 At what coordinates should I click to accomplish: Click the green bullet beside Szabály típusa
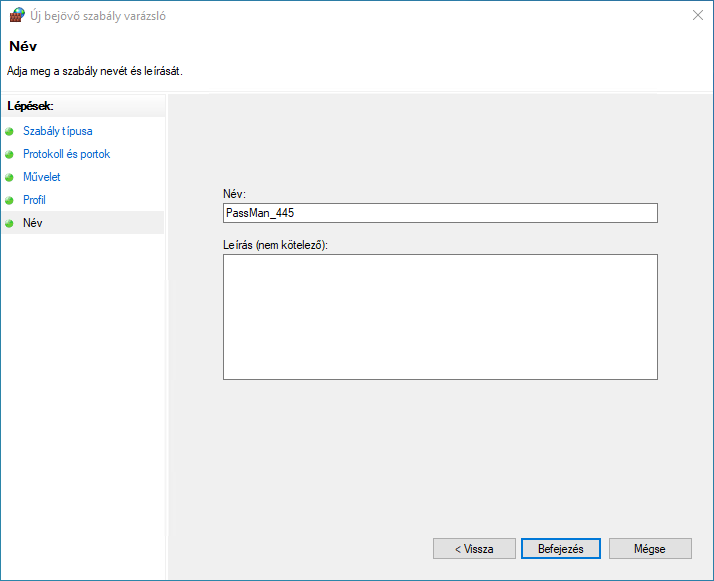tap(10, 132)
